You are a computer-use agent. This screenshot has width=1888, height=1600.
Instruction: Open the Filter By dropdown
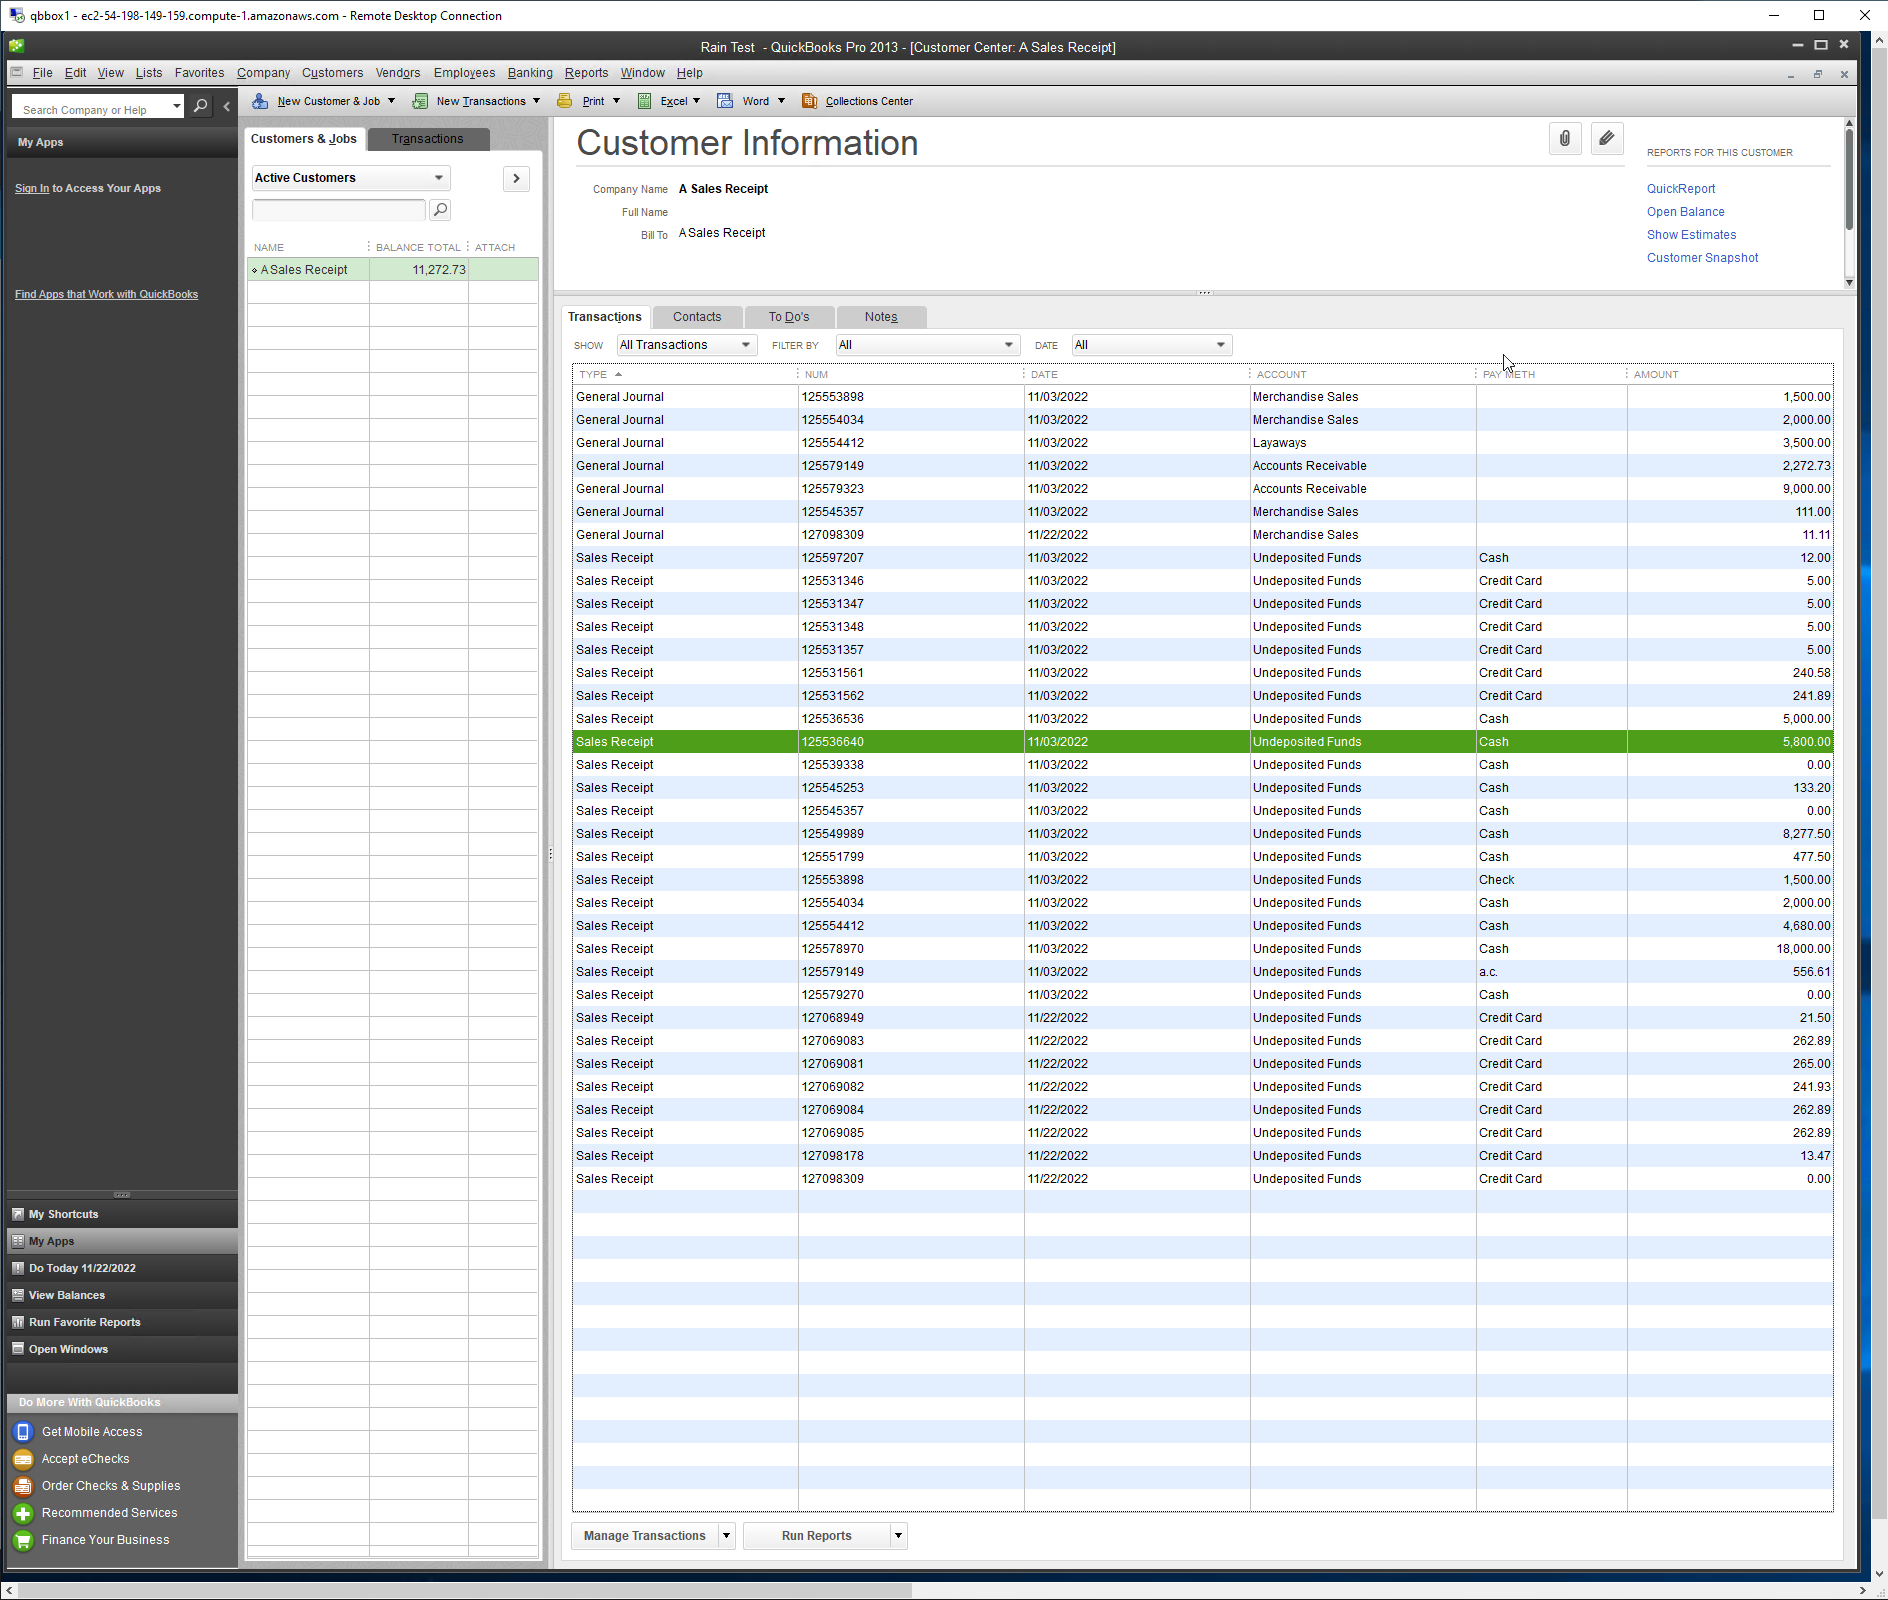927,345
